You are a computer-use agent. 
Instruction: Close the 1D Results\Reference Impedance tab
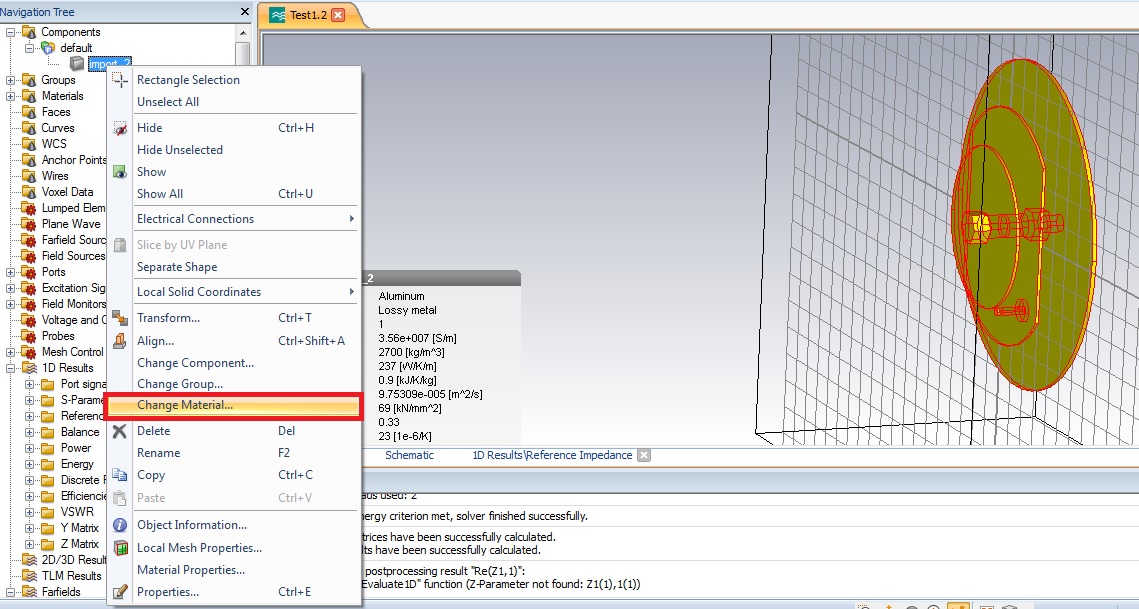point(644,455)
